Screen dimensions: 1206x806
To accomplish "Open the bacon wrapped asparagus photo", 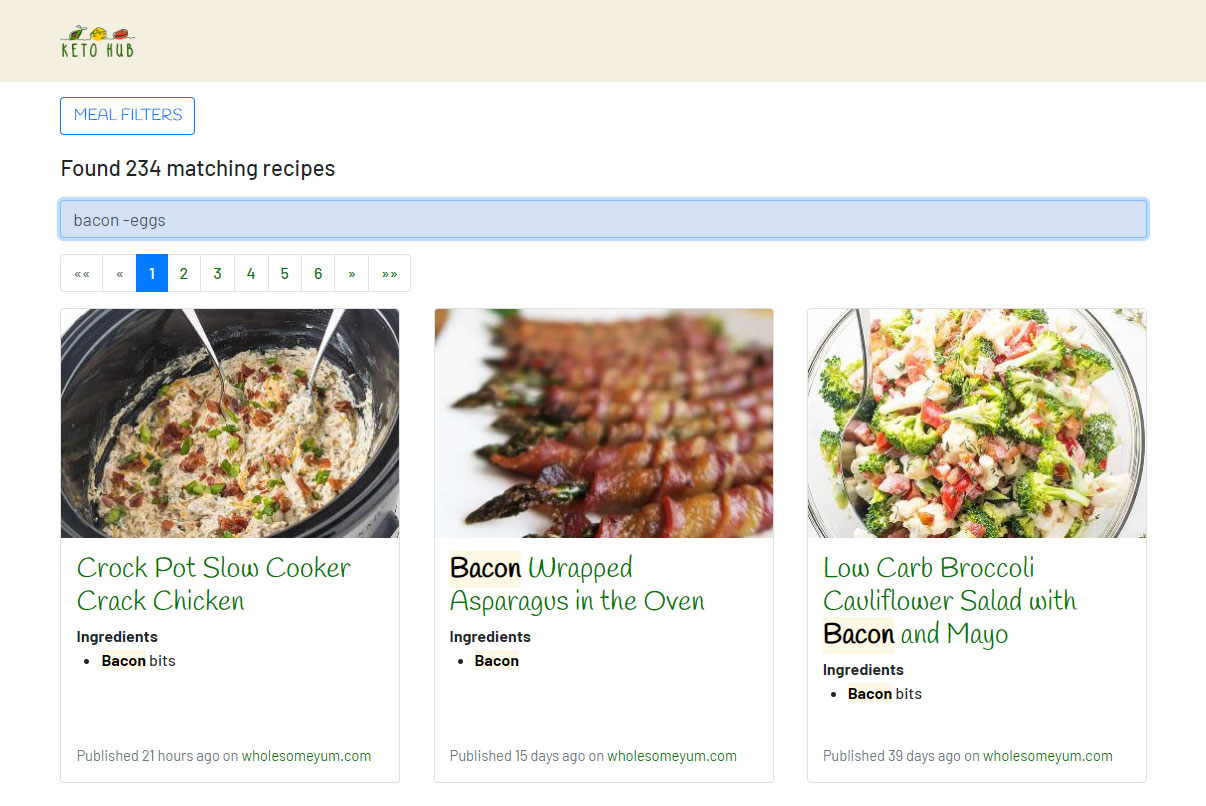I will (603, 423).
